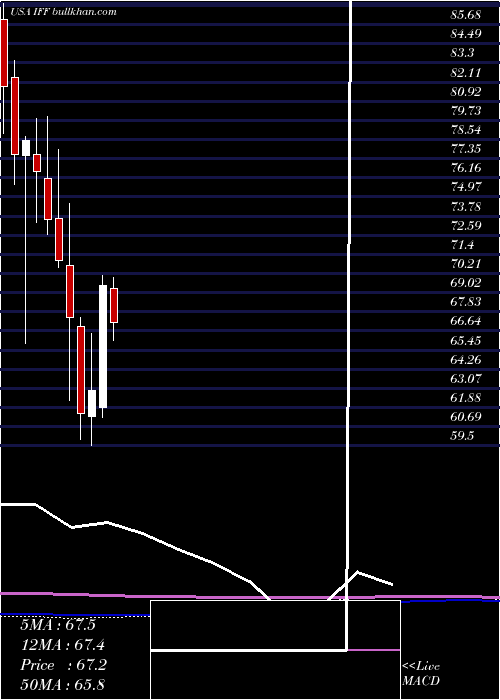Click the 65.45 price axis label
500x700 pixels.
(466, 341)
